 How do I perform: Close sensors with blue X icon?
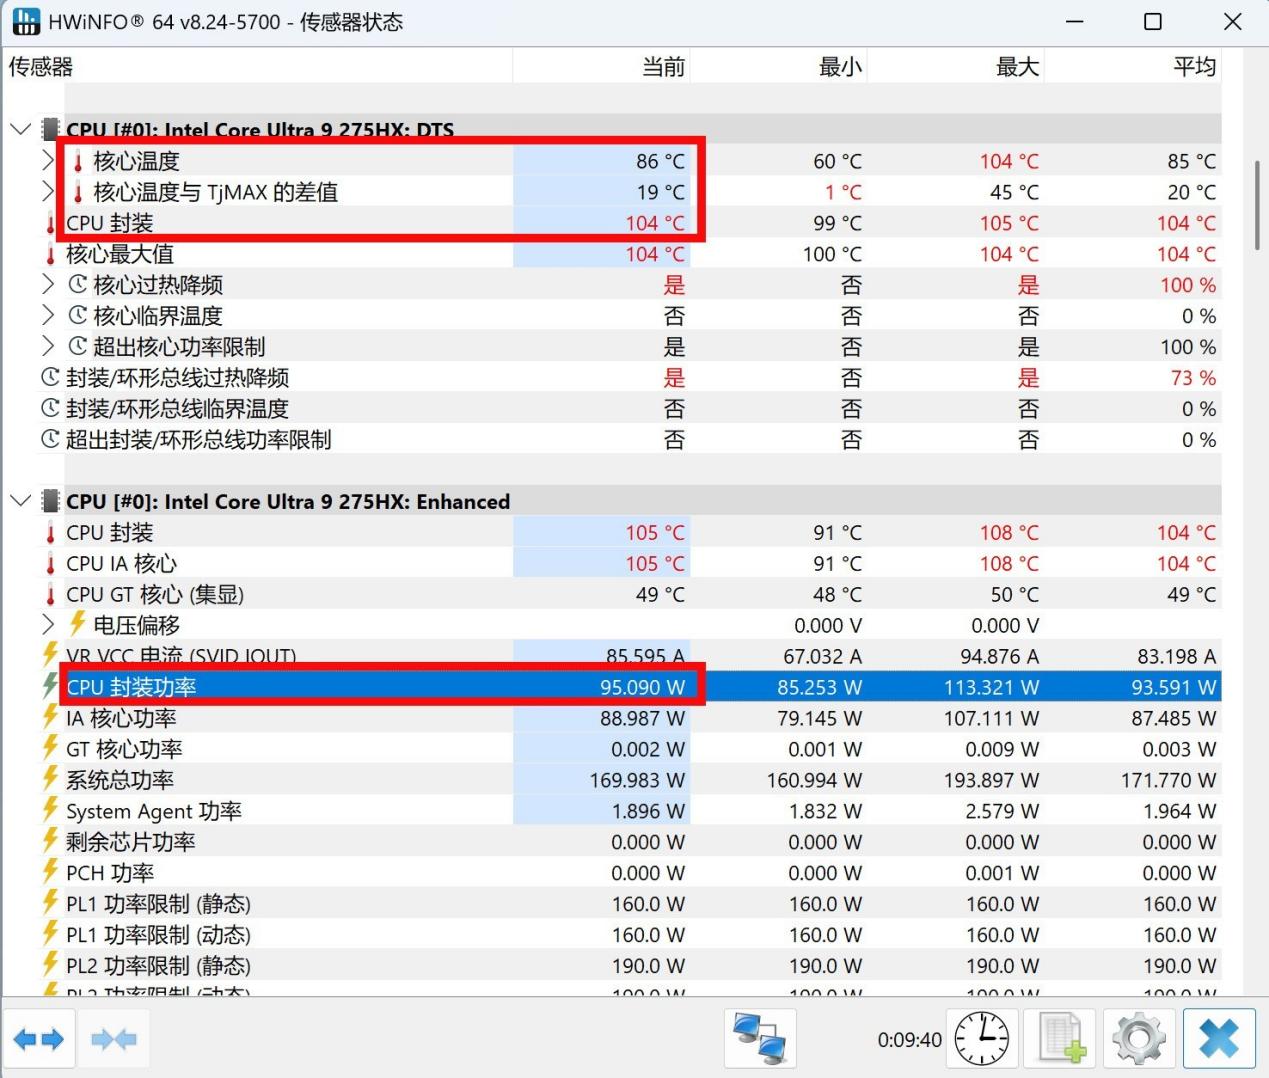[1219, 1039]
